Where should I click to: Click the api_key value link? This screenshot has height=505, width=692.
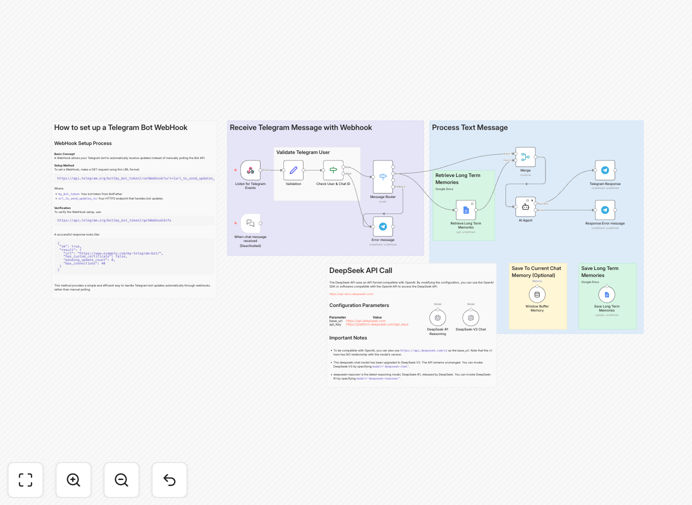pos(377,324)
